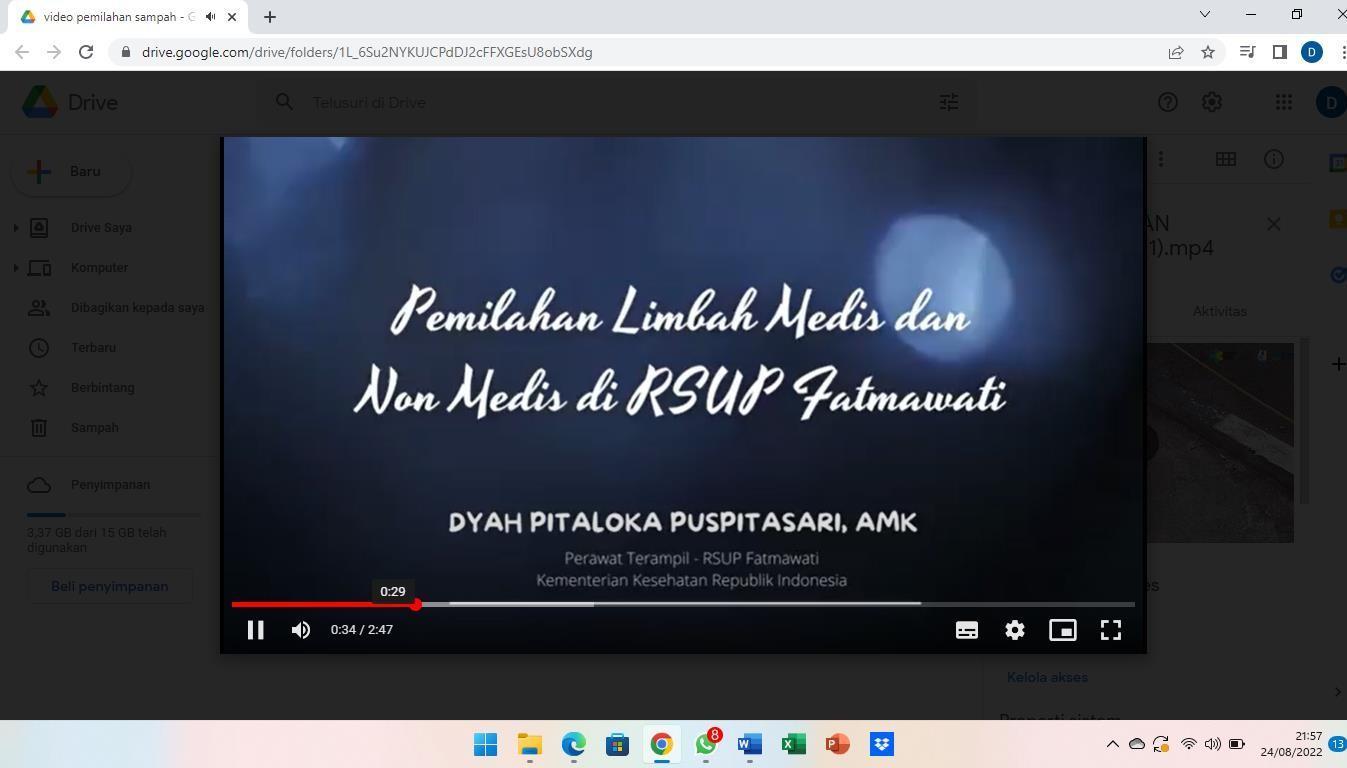Switch to the Aktivitas tab
The width and height of the screenshot is (1347, 768).
(x=1219, y=311)
